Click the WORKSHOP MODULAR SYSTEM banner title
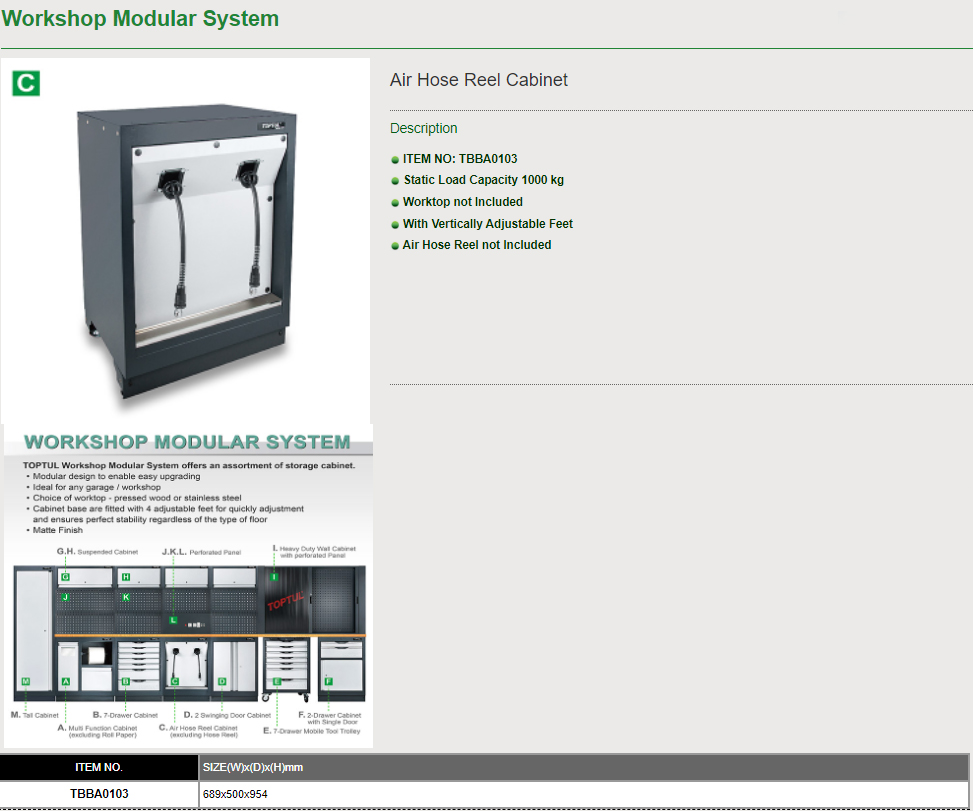Image resolution: width=973 pixels, height=811 pixels. pos(187,442)
